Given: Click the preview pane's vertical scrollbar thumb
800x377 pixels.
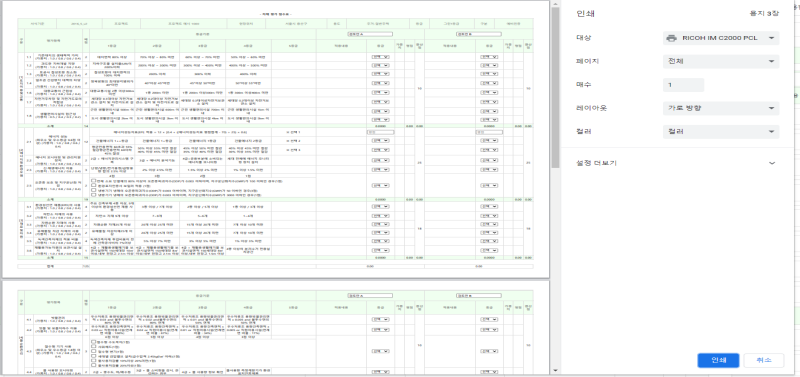Looking at the screenshot, I should pyautogui.click(x=556, y=84).
